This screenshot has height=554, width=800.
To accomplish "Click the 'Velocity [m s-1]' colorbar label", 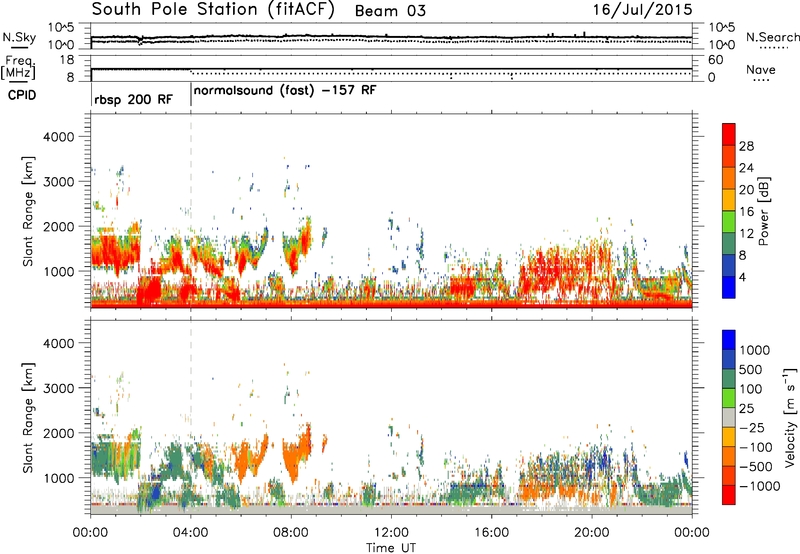I will pyautogui.click(x=790, y=417).
